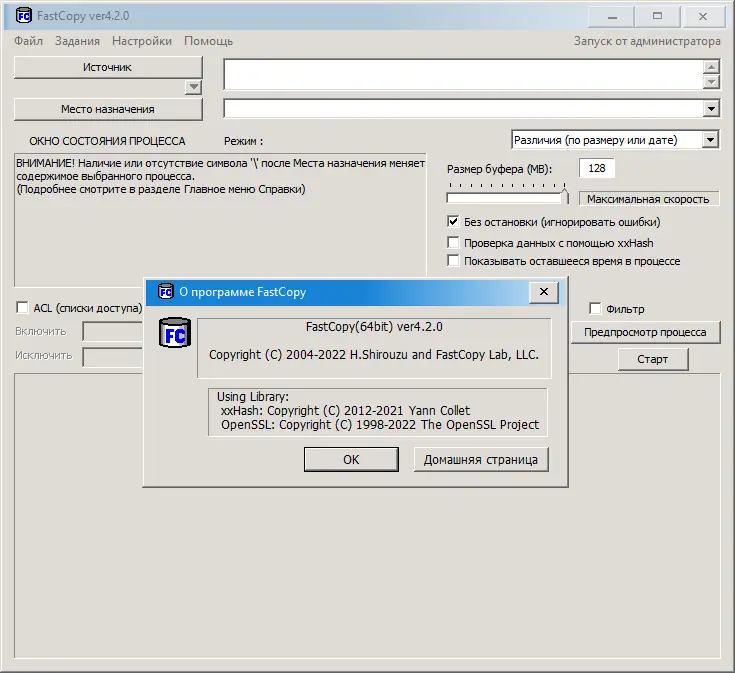
Task: Expand the destination path dropdown
Action: click(711, 109)
